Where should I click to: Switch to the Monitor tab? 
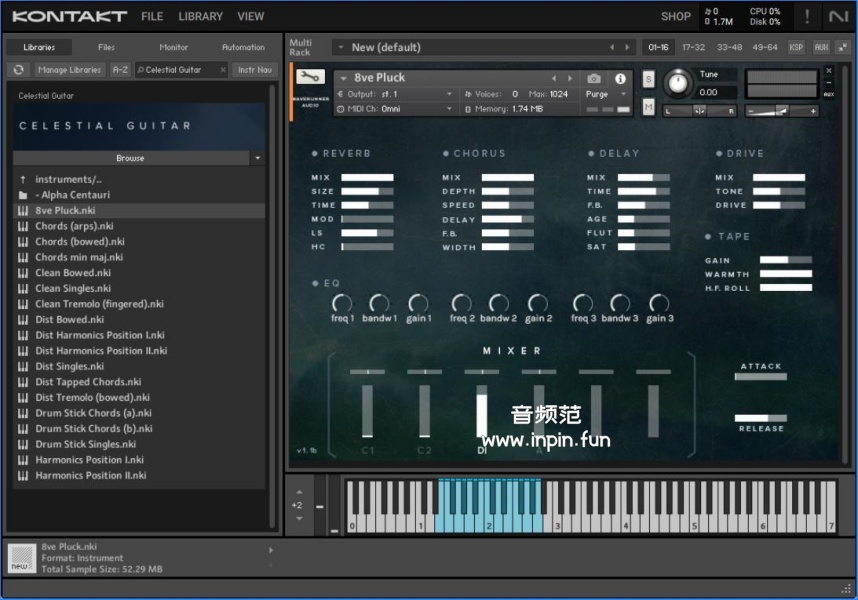pos(174,47)
